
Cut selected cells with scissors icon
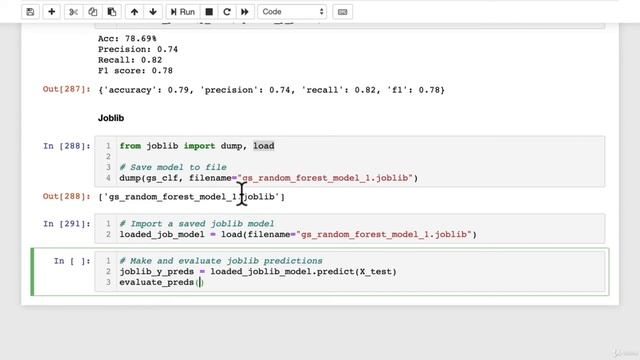(73, 12)
